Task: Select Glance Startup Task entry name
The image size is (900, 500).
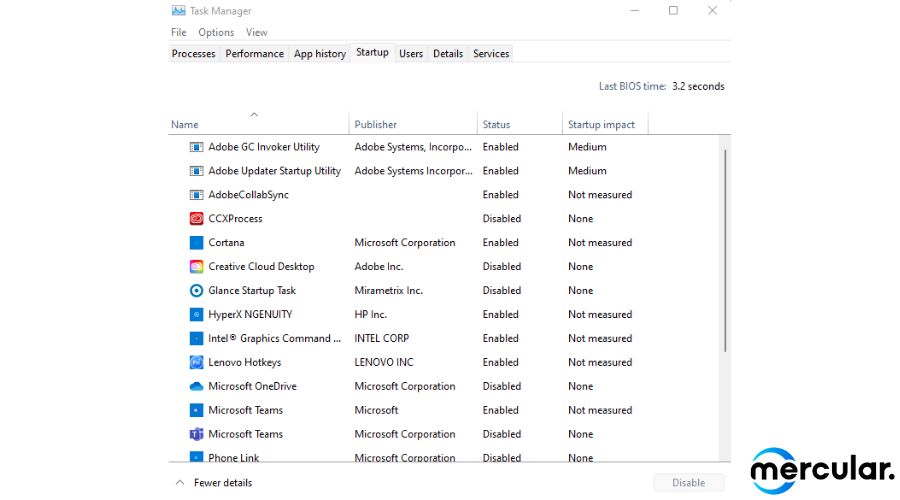Action: [252, 290]
